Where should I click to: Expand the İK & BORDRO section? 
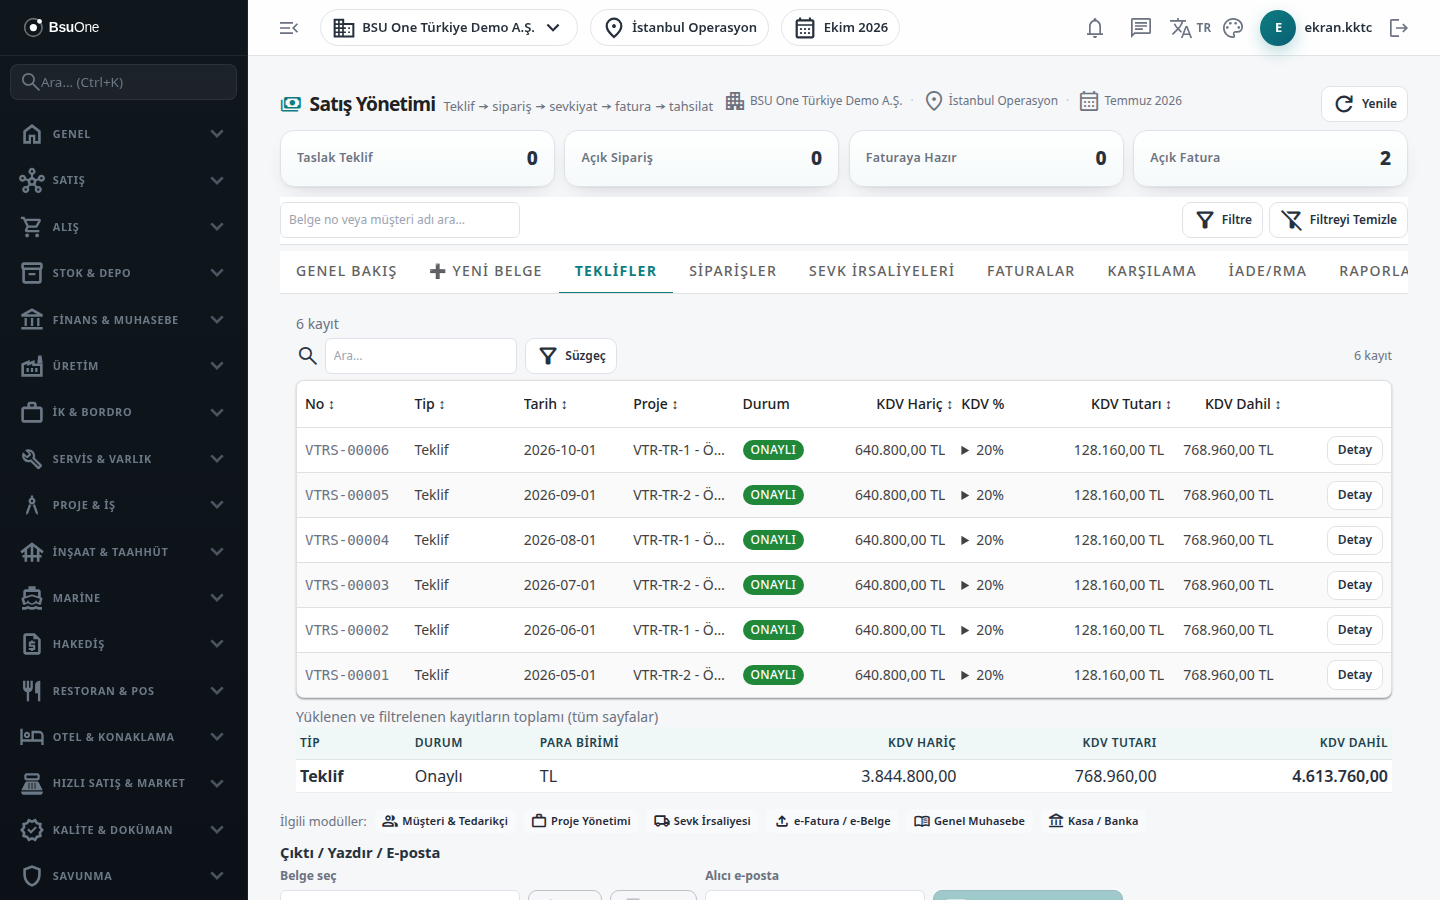tap(124, 412)
